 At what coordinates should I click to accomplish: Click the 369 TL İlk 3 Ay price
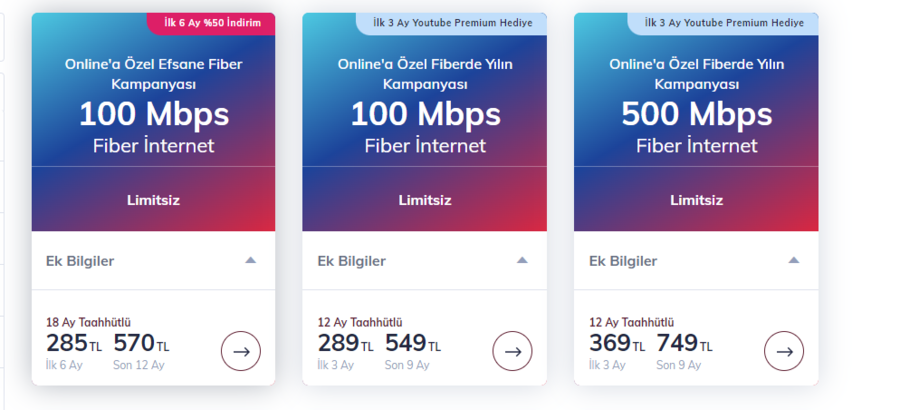click(616, 351)
